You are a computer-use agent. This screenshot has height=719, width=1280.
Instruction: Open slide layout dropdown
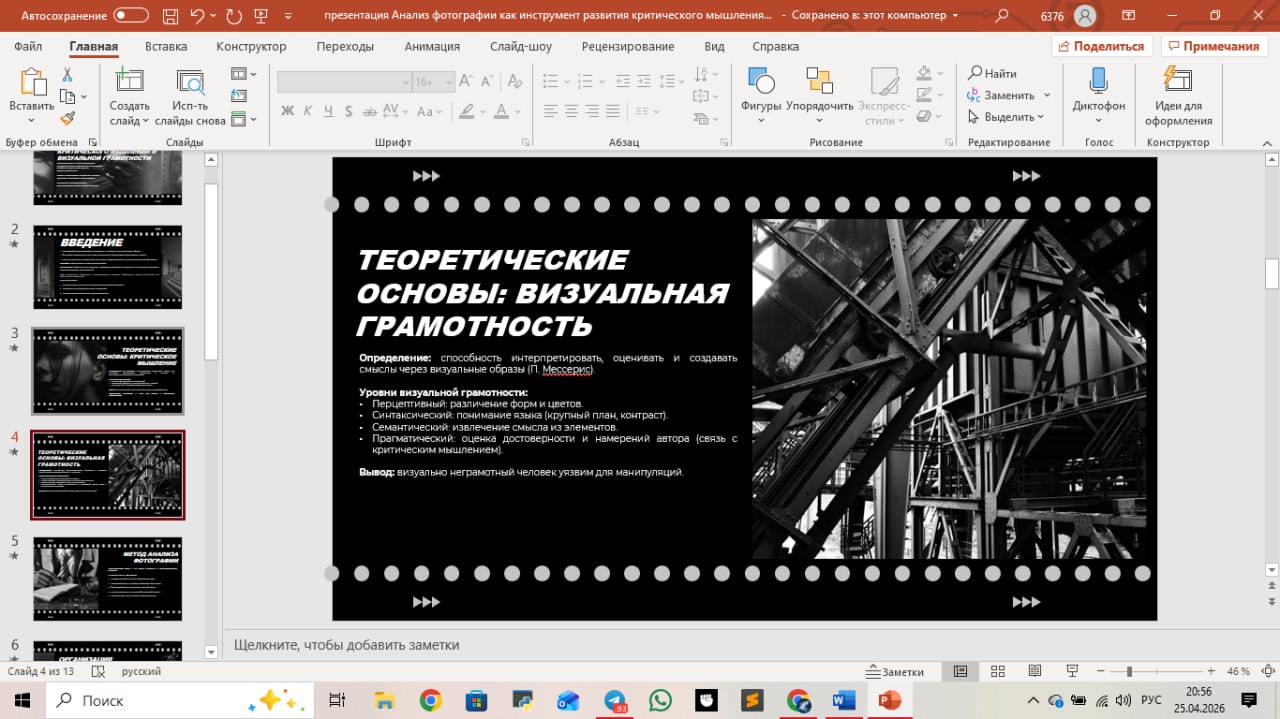click(243, 74)
